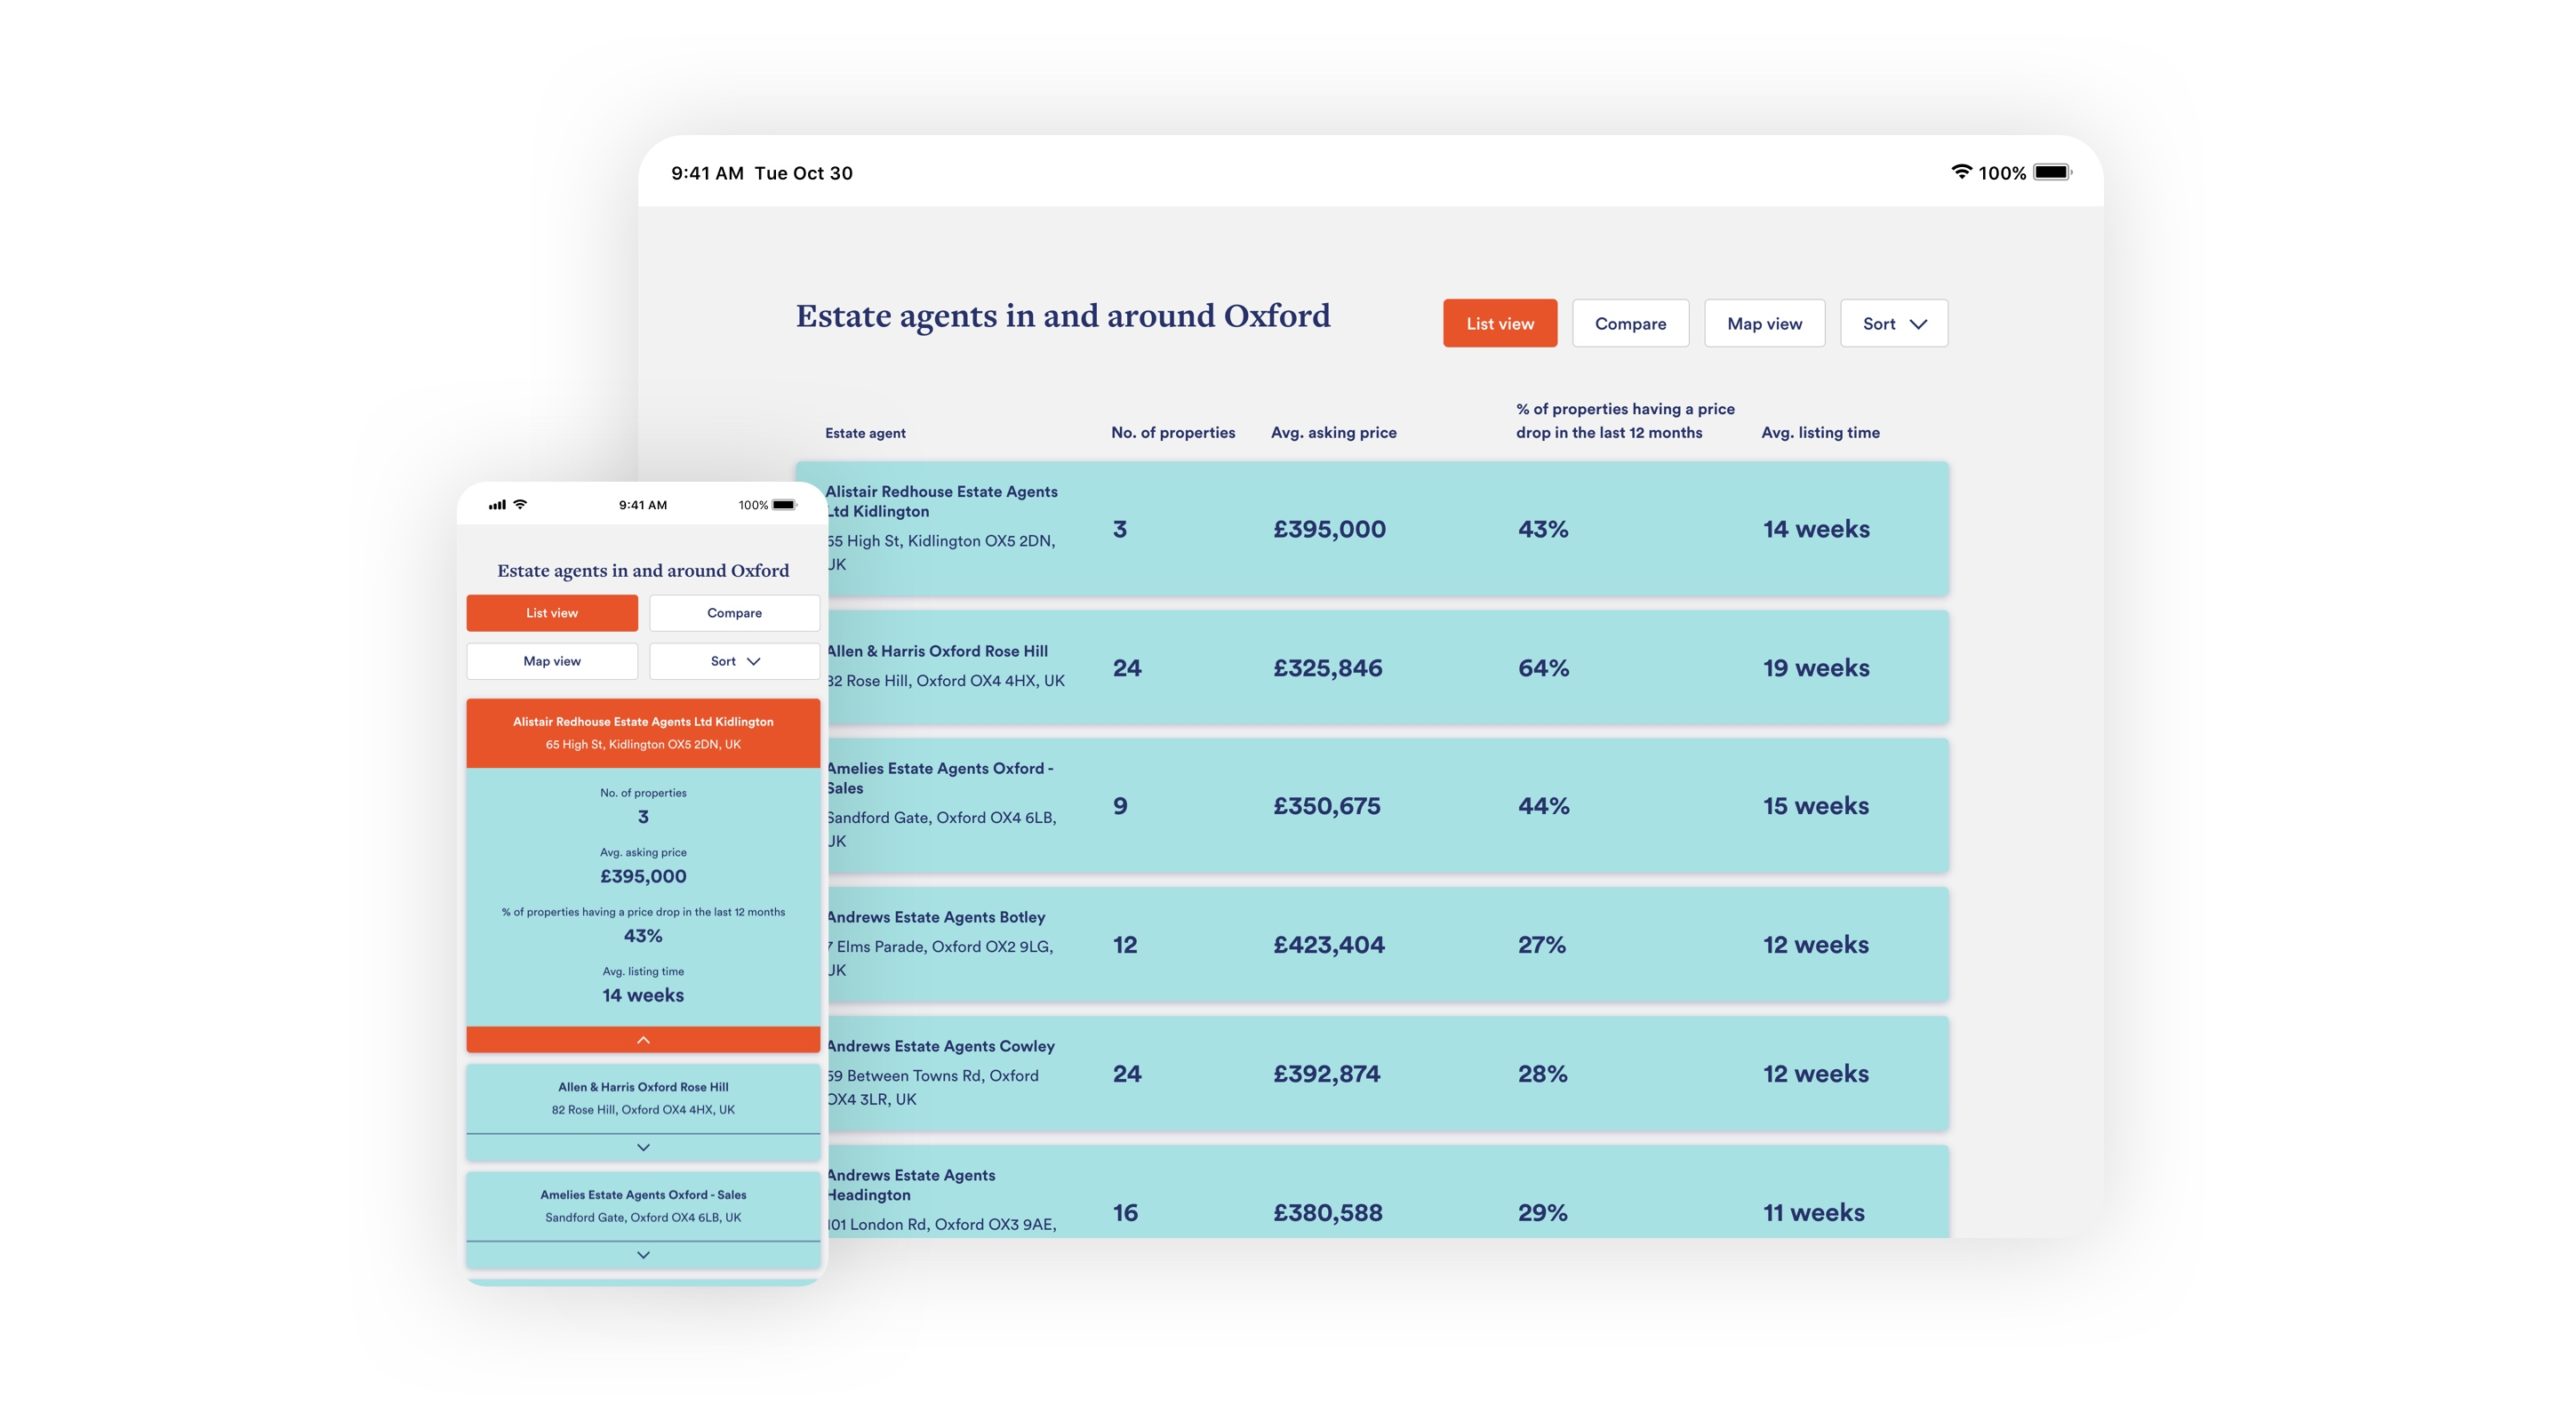This screenshot has height=1422, width=2560.
Task: Click the 'No. of properties' column header
Action: (1173, 432)
